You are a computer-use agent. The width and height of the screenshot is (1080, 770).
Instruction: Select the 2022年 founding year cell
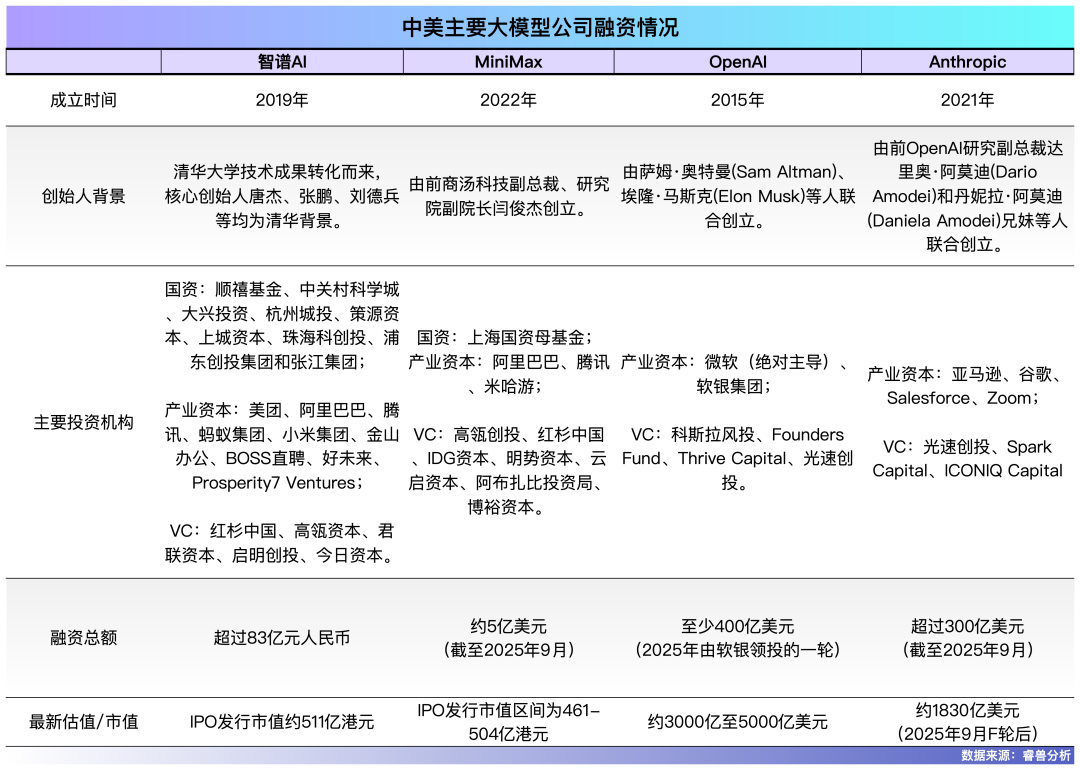tap(508, 100)
